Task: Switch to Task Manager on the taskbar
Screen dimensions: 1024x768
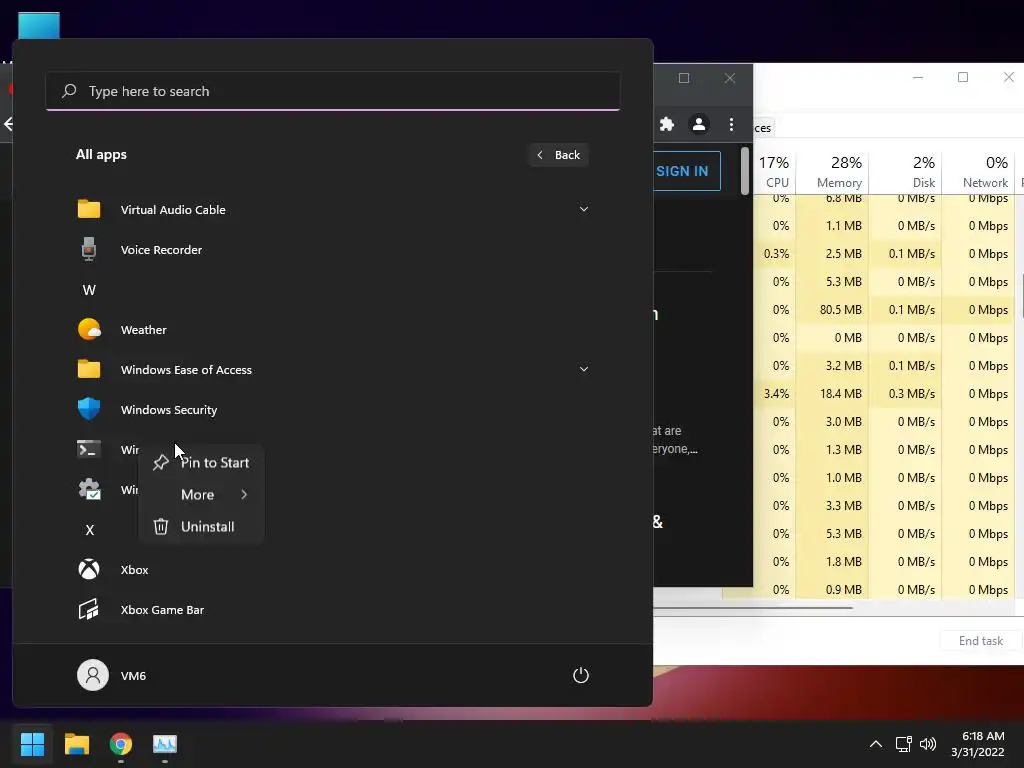Action: [165, 744]
